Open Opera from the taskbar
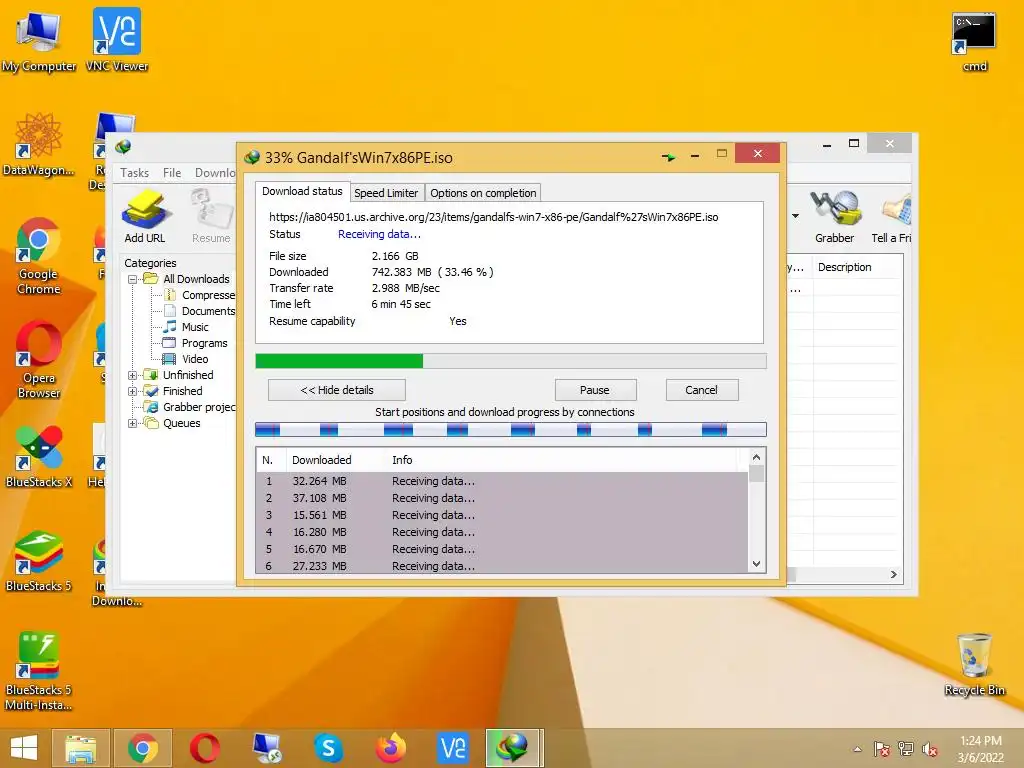 (x=205, y=748)
